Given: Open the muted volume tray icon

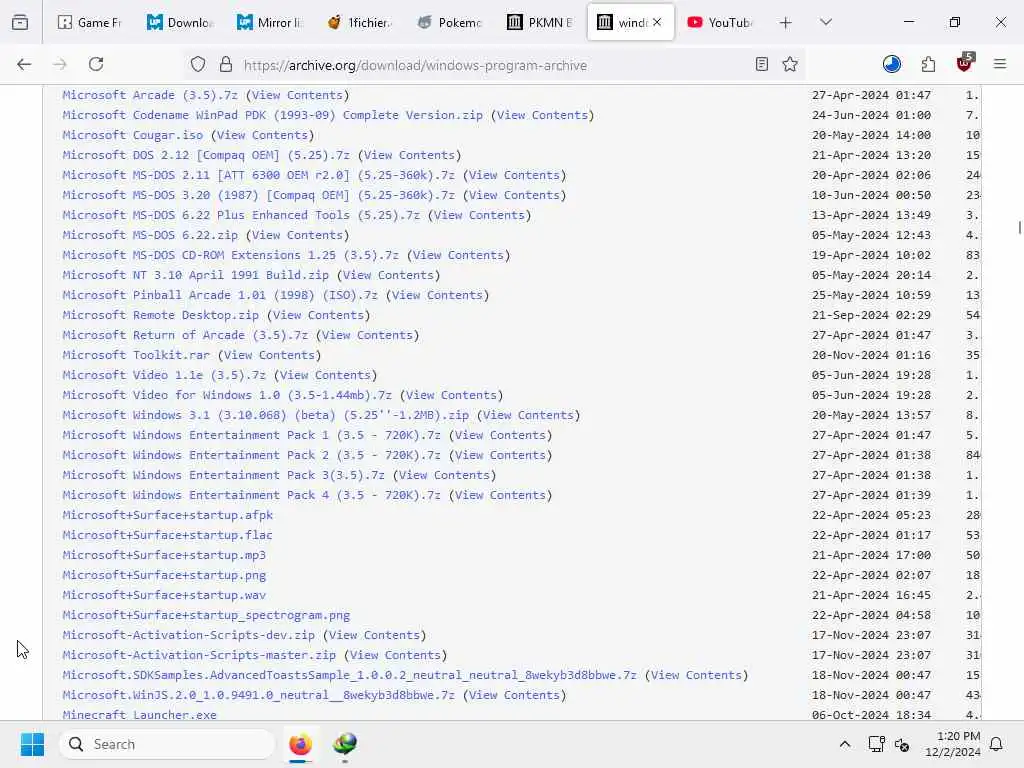Looking at the screenshot, I should tap(902, 744).
